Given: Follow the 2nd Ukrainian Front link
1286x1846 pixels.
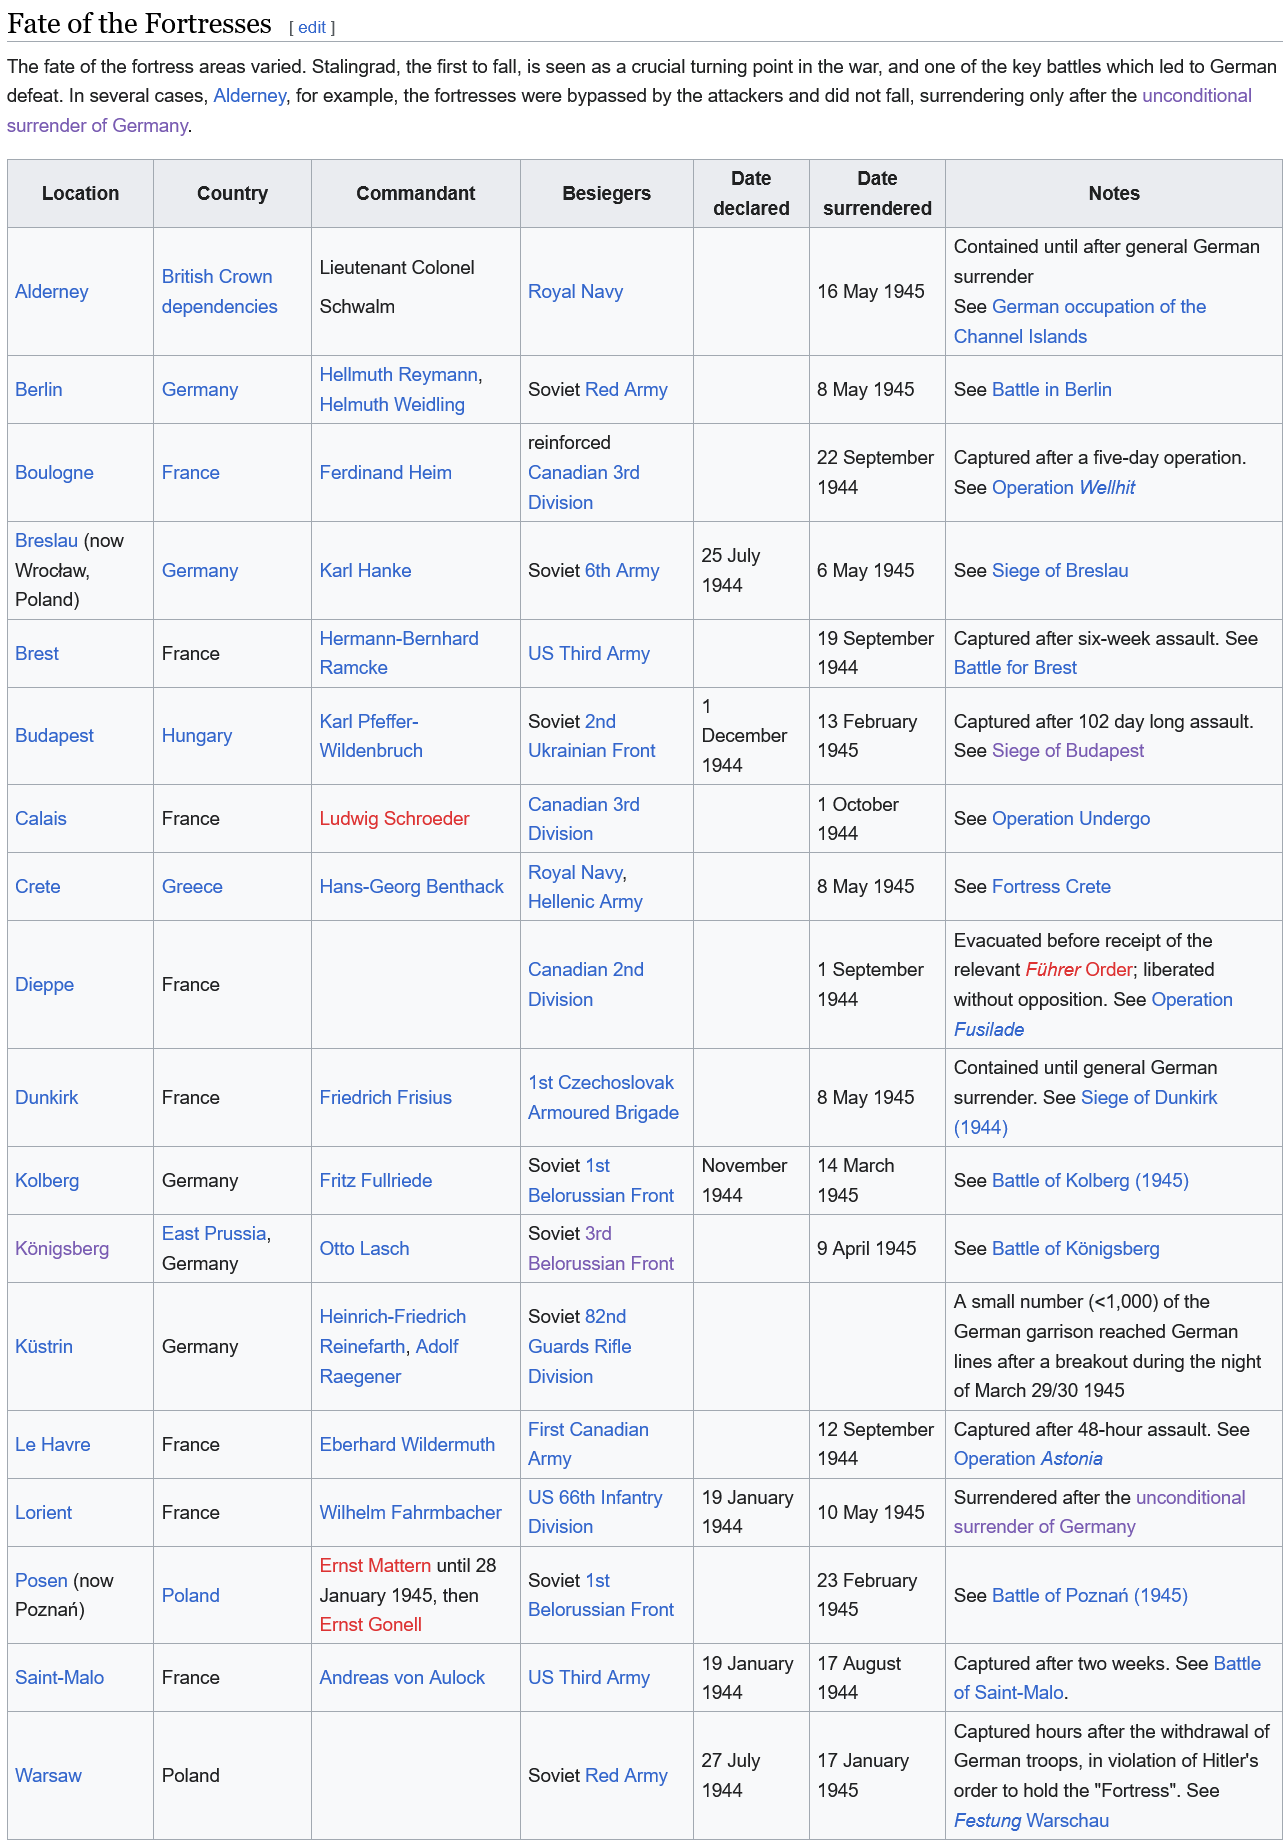Looking at the screenshot, I should pyautogui.click(x=592, y=736).
